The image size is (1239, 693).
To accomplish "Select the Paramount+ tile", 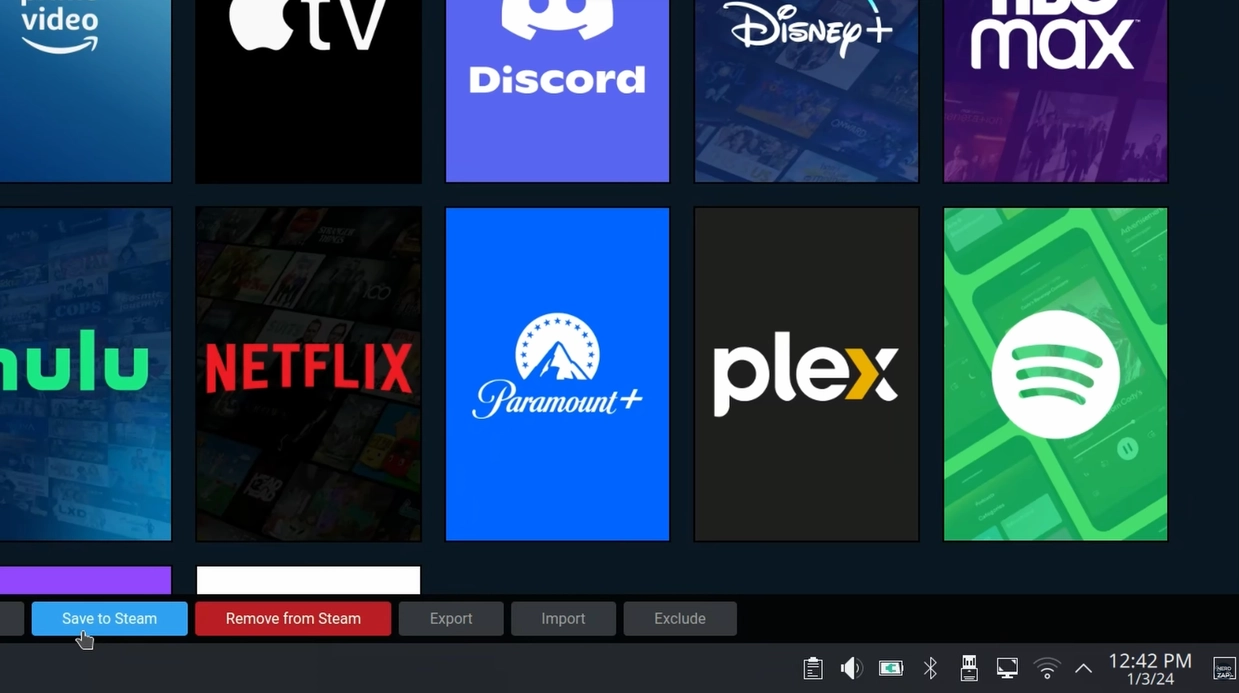I will point(557,374).
